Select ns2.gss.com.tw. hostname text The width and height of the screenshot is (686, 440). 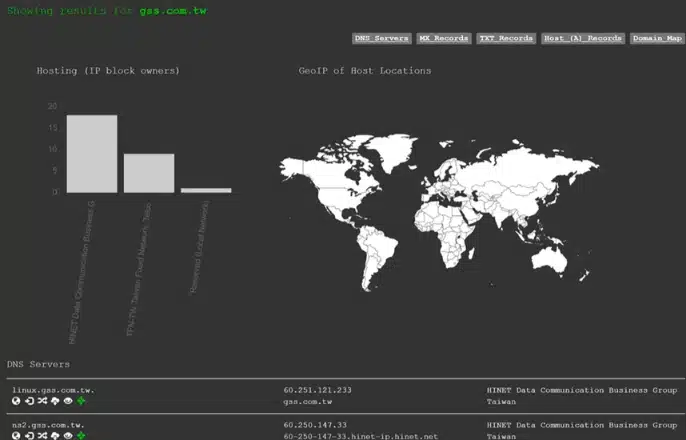click(x=48, y=425)
